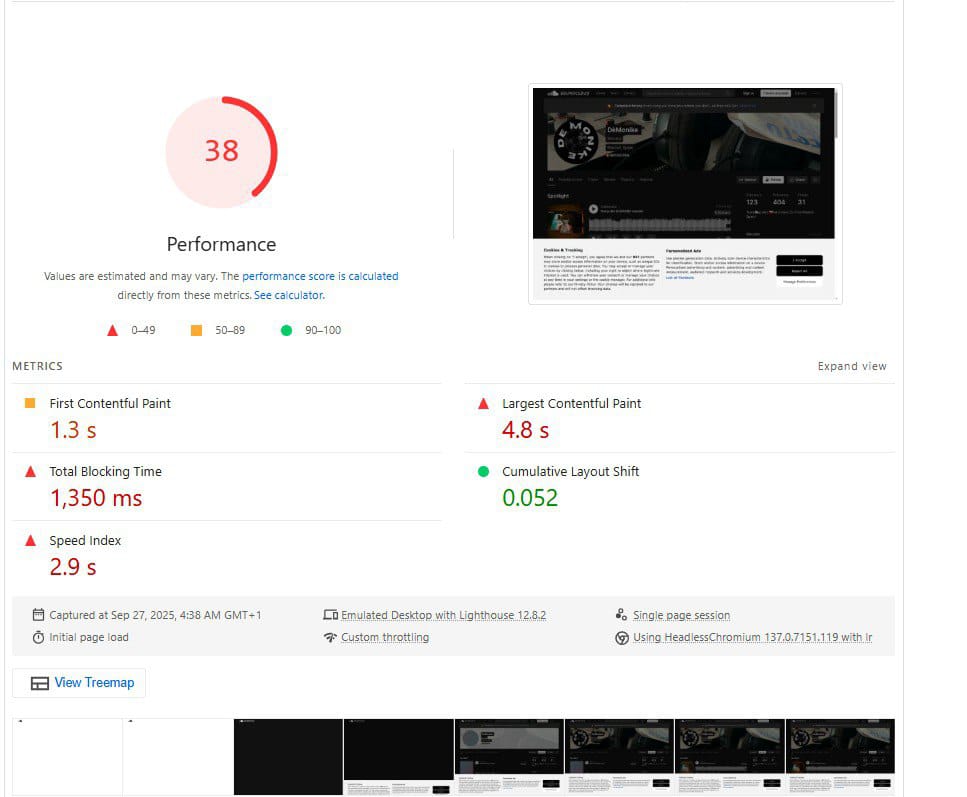The height and width of the screenshot is (797, 967).
Task: Click the red triangle next to Largest Contentful Paint
Action: pos(484,403)
